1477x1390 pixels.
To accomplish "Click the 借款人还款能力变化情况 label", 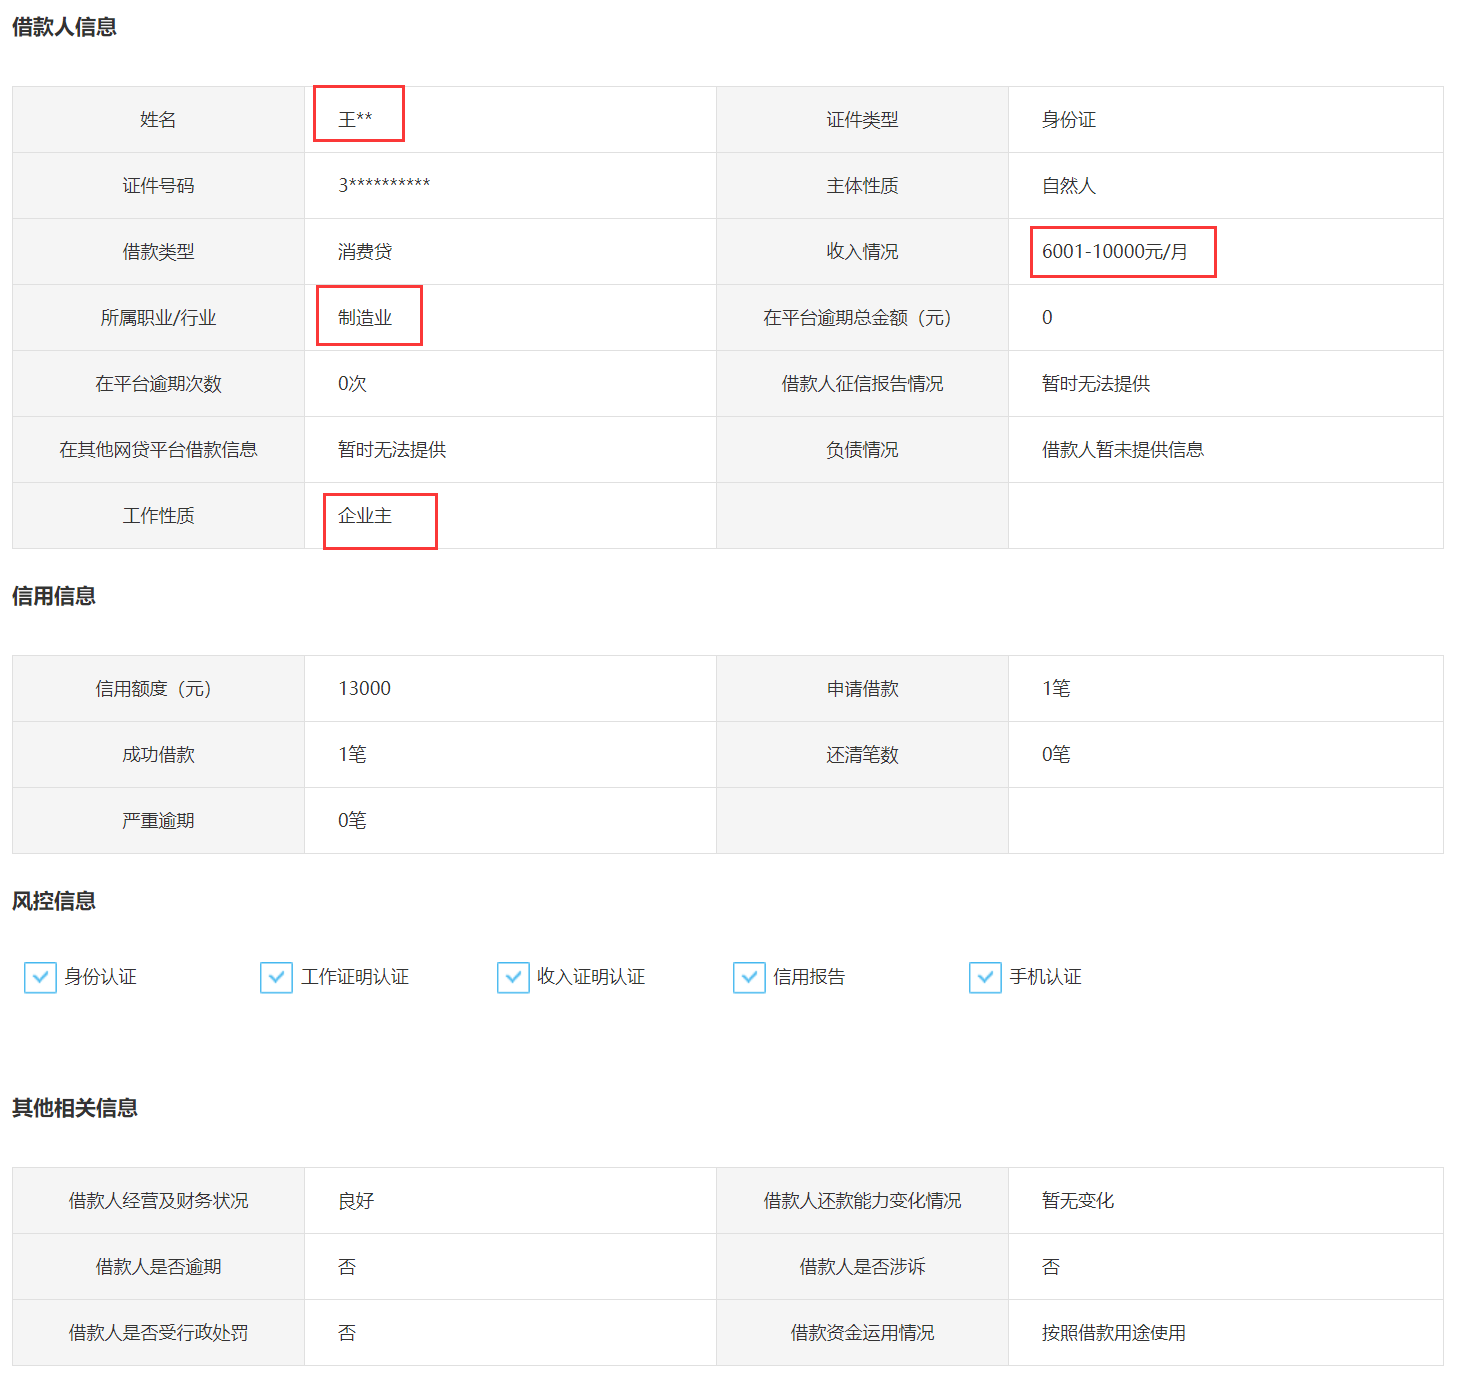I will point(862,1201).
